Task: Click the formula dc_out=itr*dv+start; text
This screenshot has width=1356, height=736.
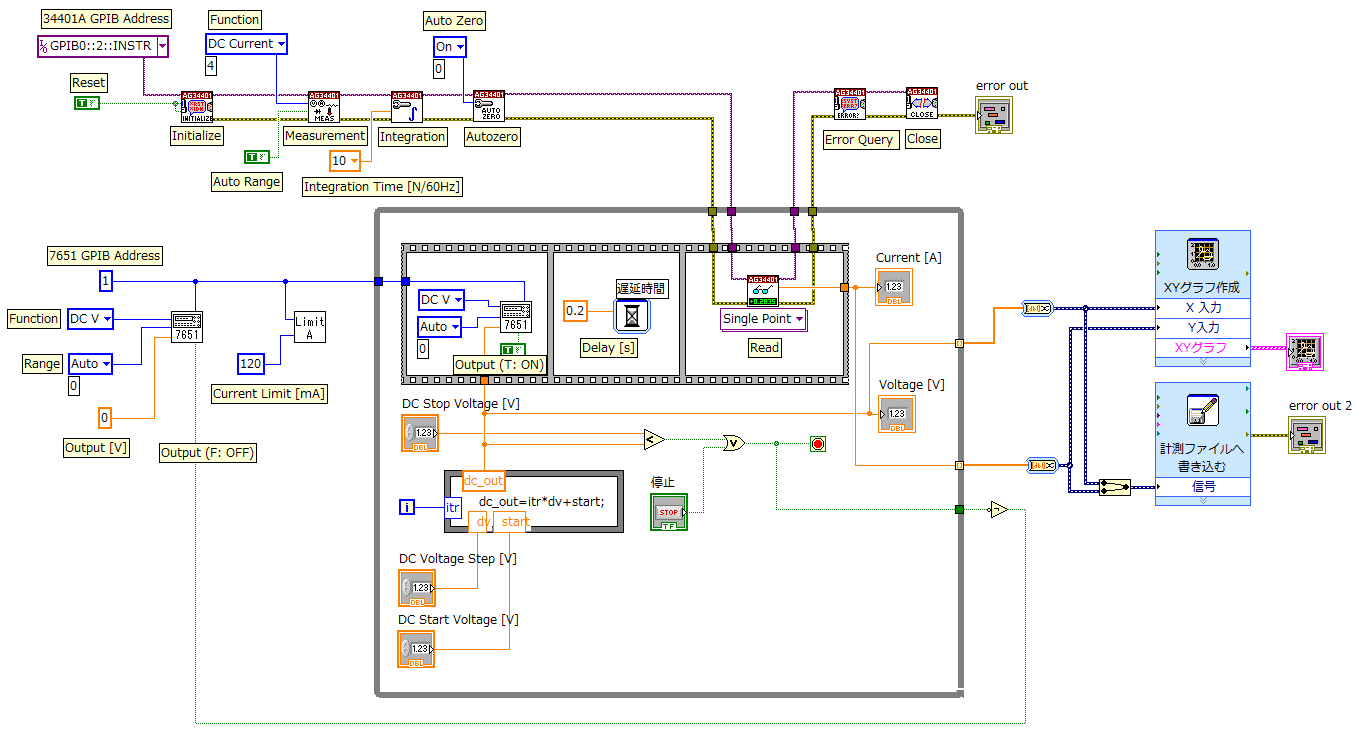Action: click(542, 502)
